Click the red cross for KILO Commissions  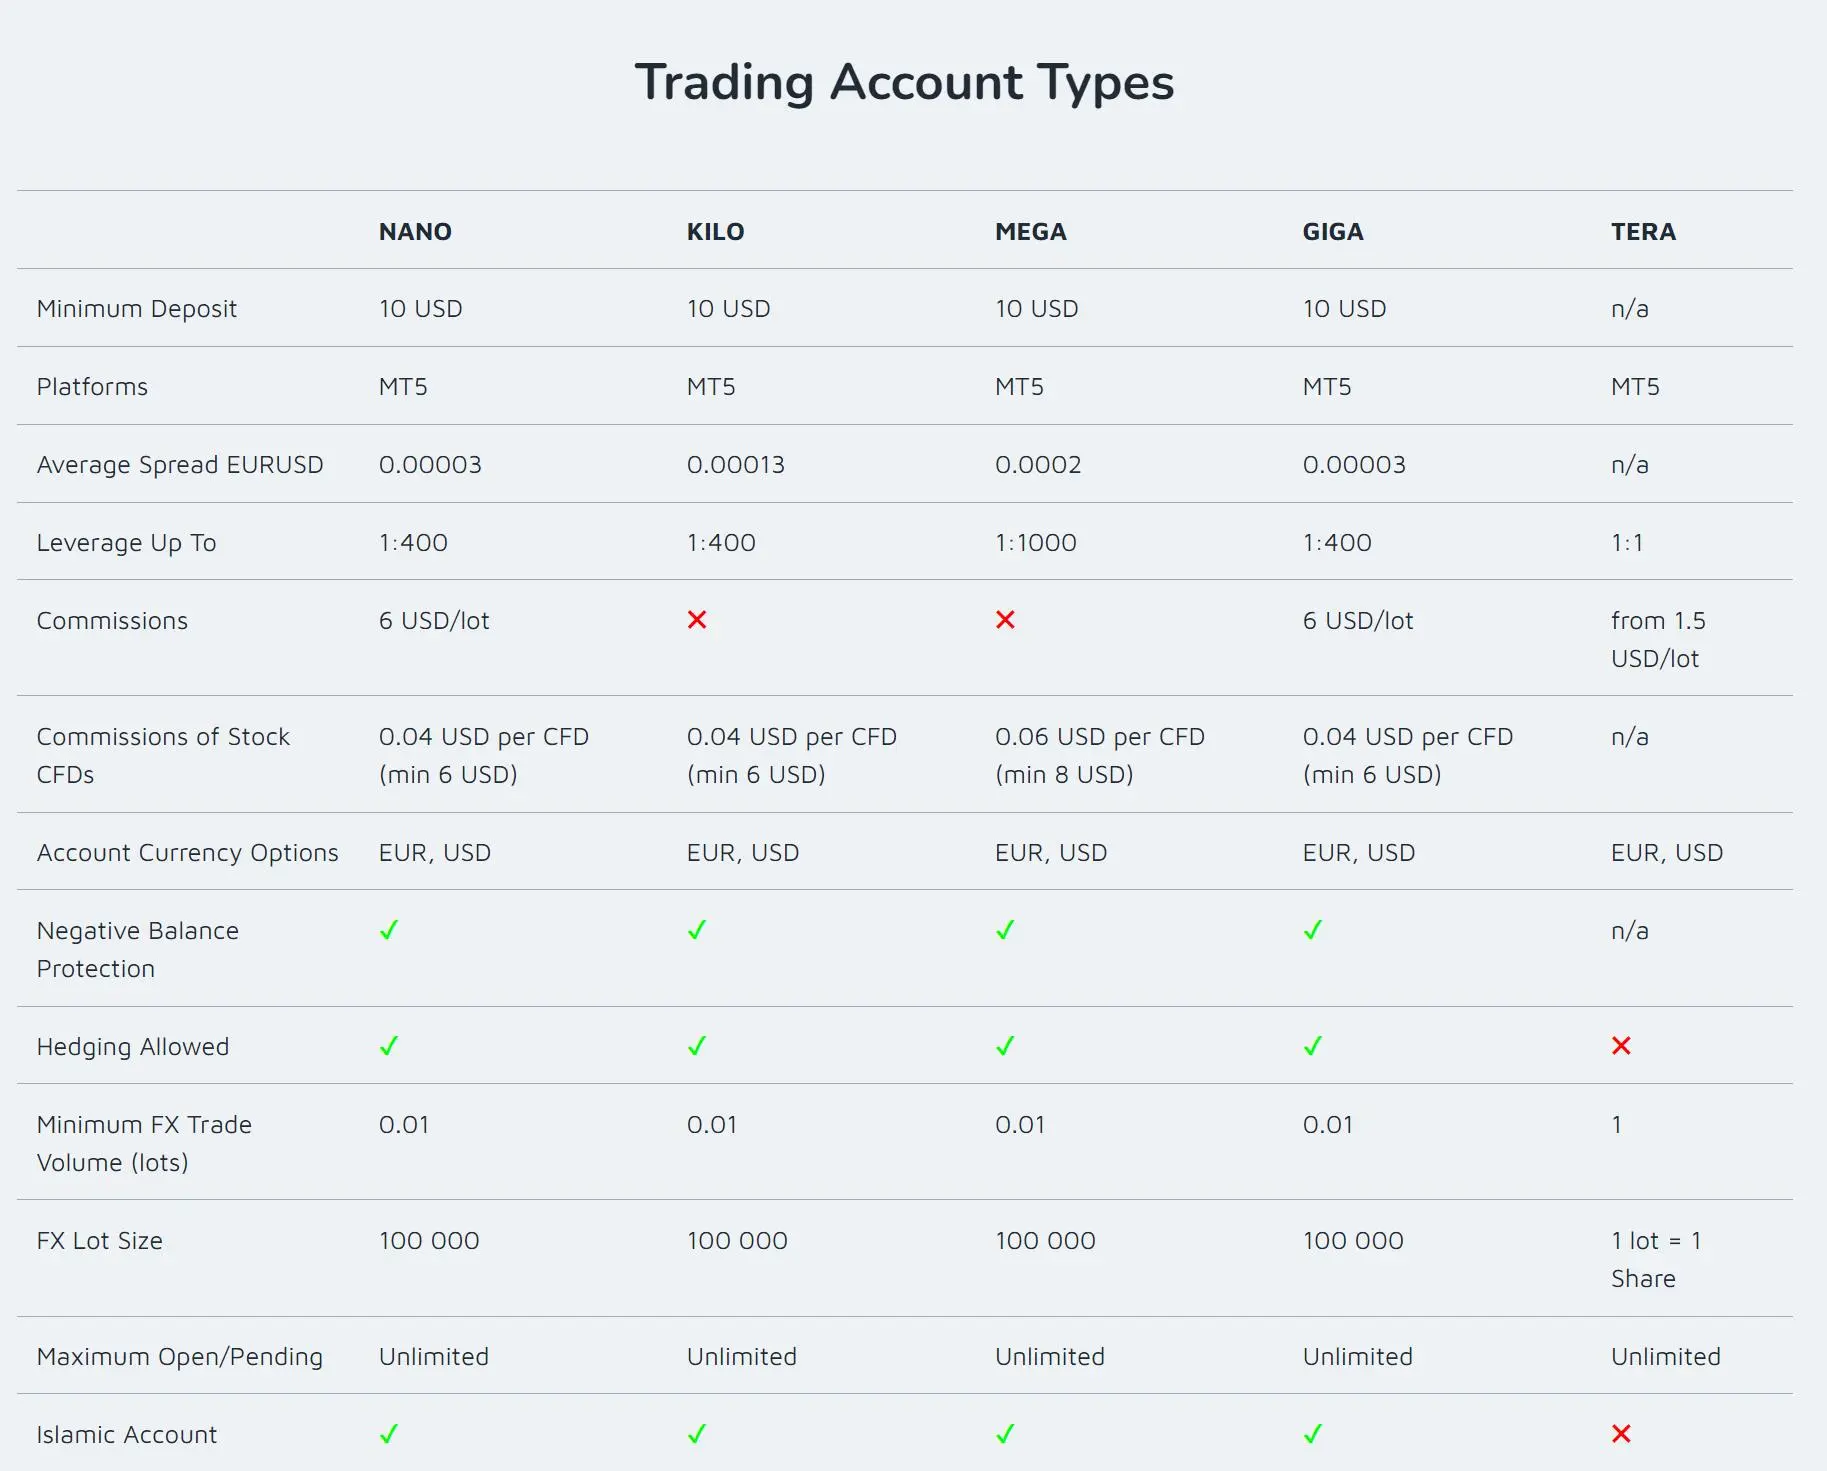point(697,620)
